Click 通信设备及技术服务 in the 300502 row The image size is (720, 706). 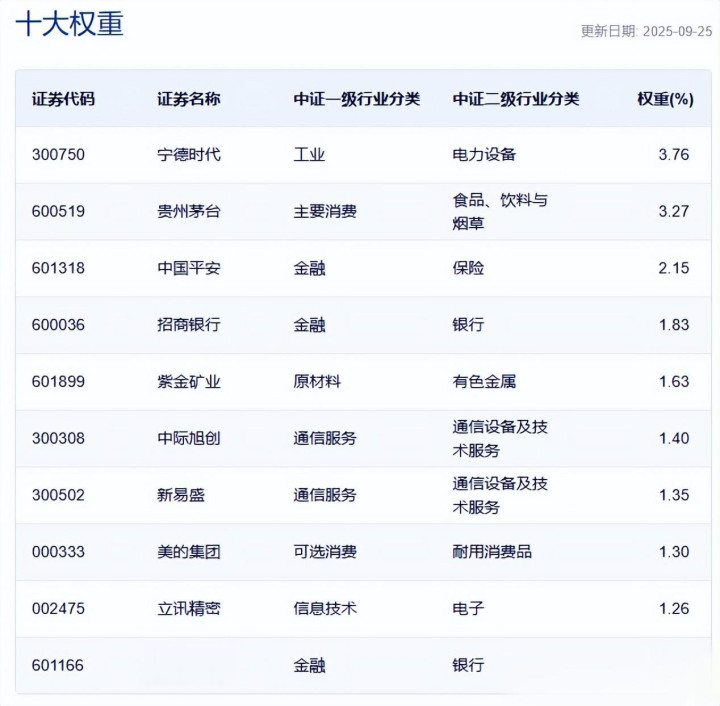point(500,495)
